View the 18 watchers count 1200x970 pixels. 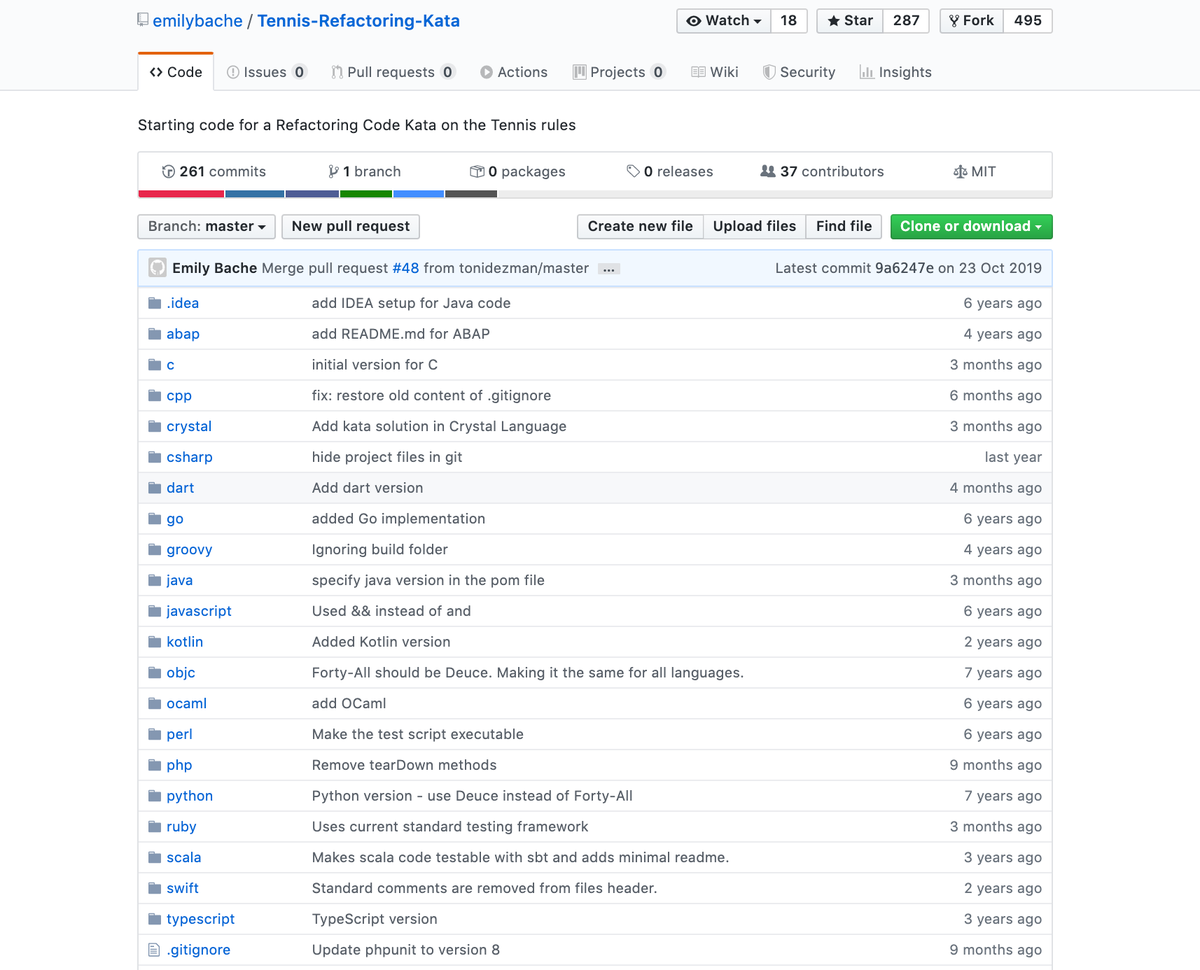click(x=789, y=21)
